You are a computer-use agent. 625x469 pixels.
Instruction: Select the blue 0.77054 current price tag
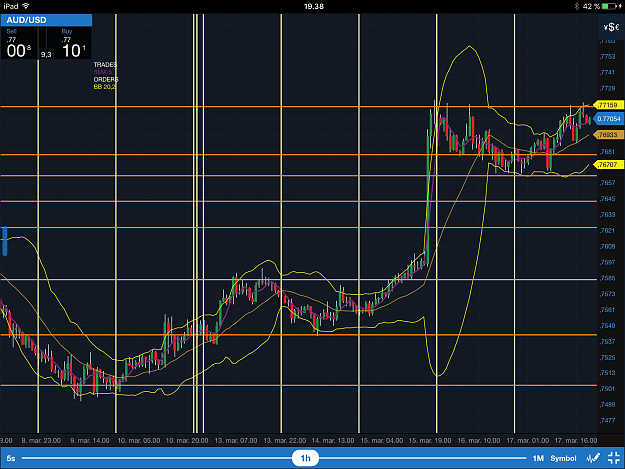pyautogui.click(x=609, y=119)
